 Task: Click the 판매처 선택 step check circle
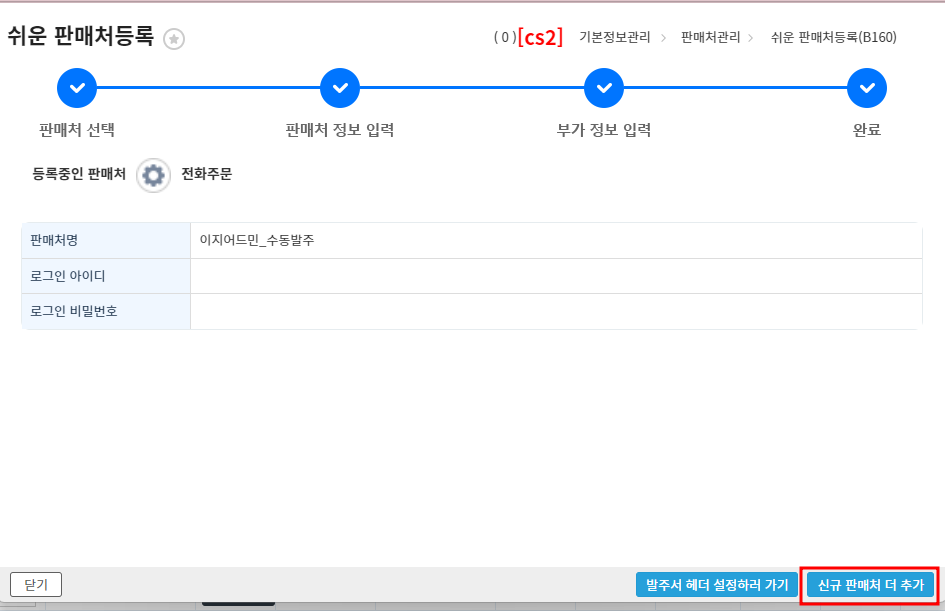pos(77,88)
